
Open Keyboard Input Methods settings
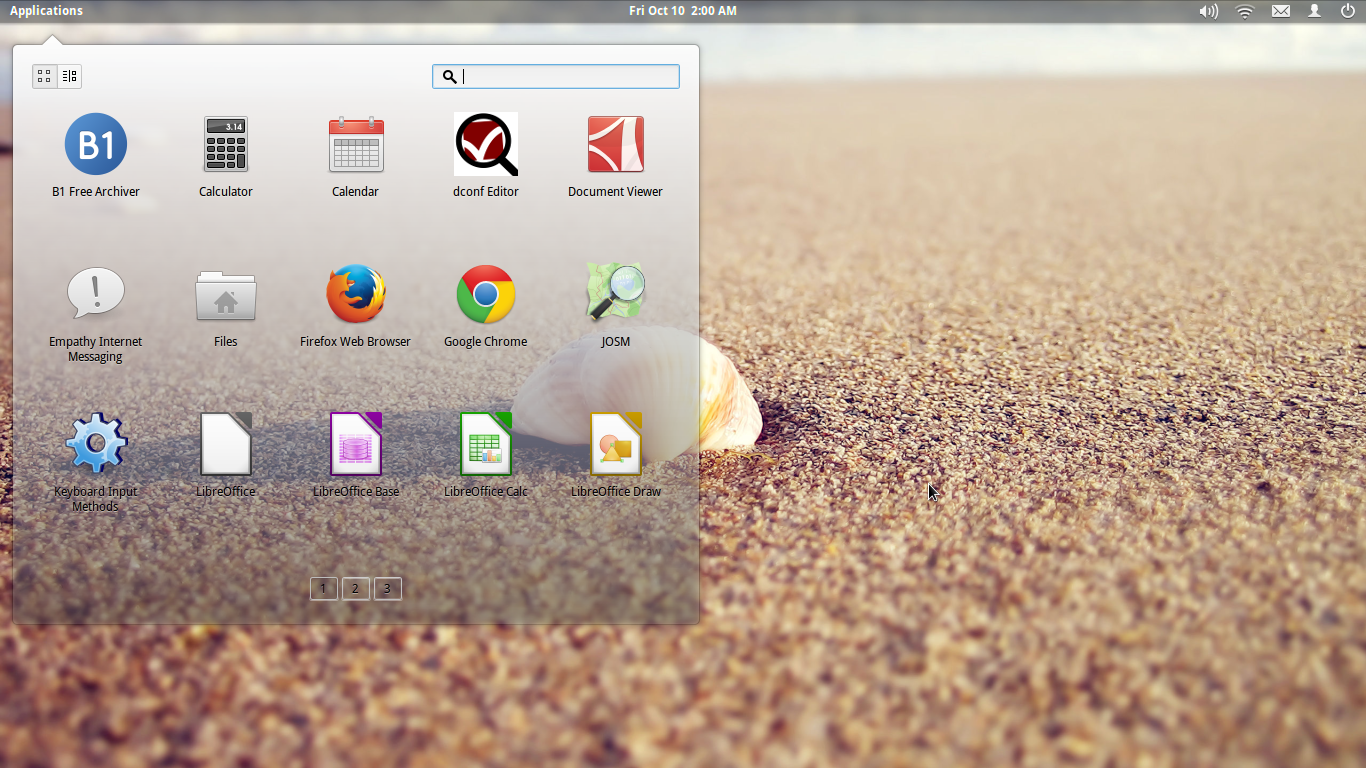(x=96, y=443)
